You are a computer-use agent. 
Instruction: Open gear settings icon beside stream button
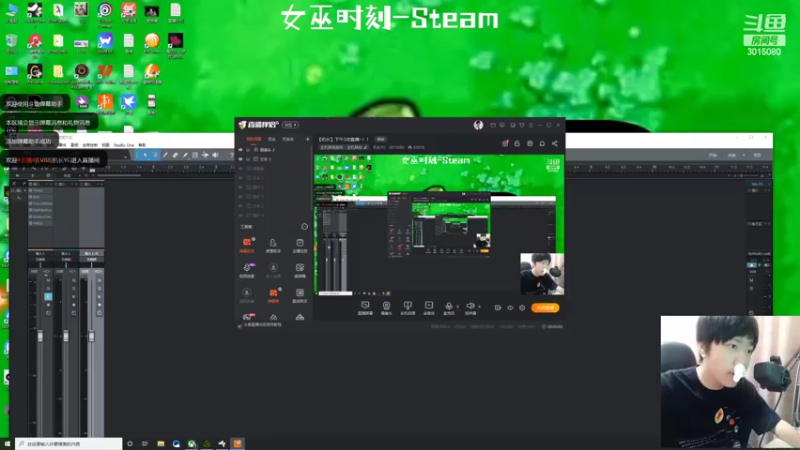(522, 308)
